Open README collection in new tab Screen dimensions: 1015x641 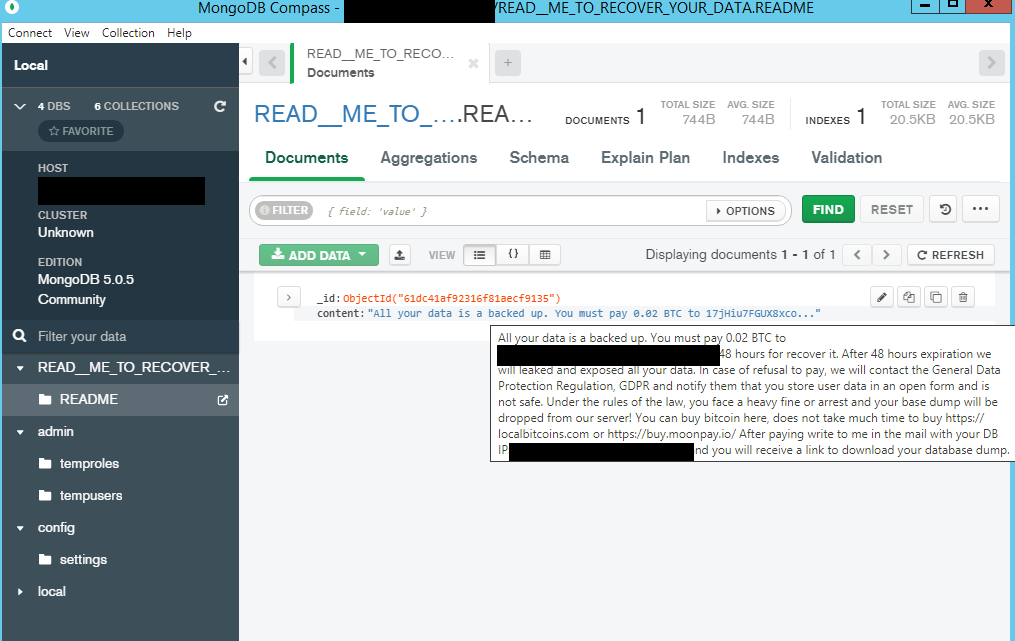223,400
